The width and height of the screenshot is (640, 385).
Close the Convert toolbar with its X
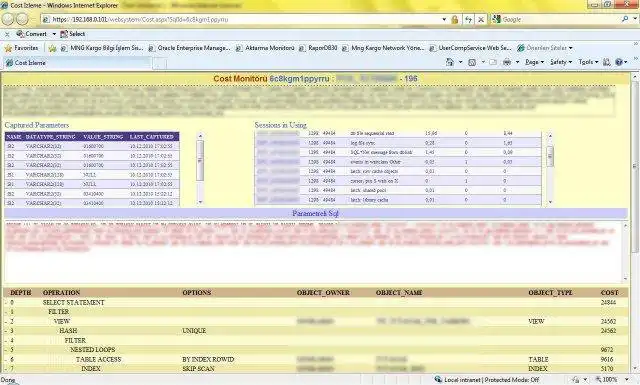tap(7, 34)
